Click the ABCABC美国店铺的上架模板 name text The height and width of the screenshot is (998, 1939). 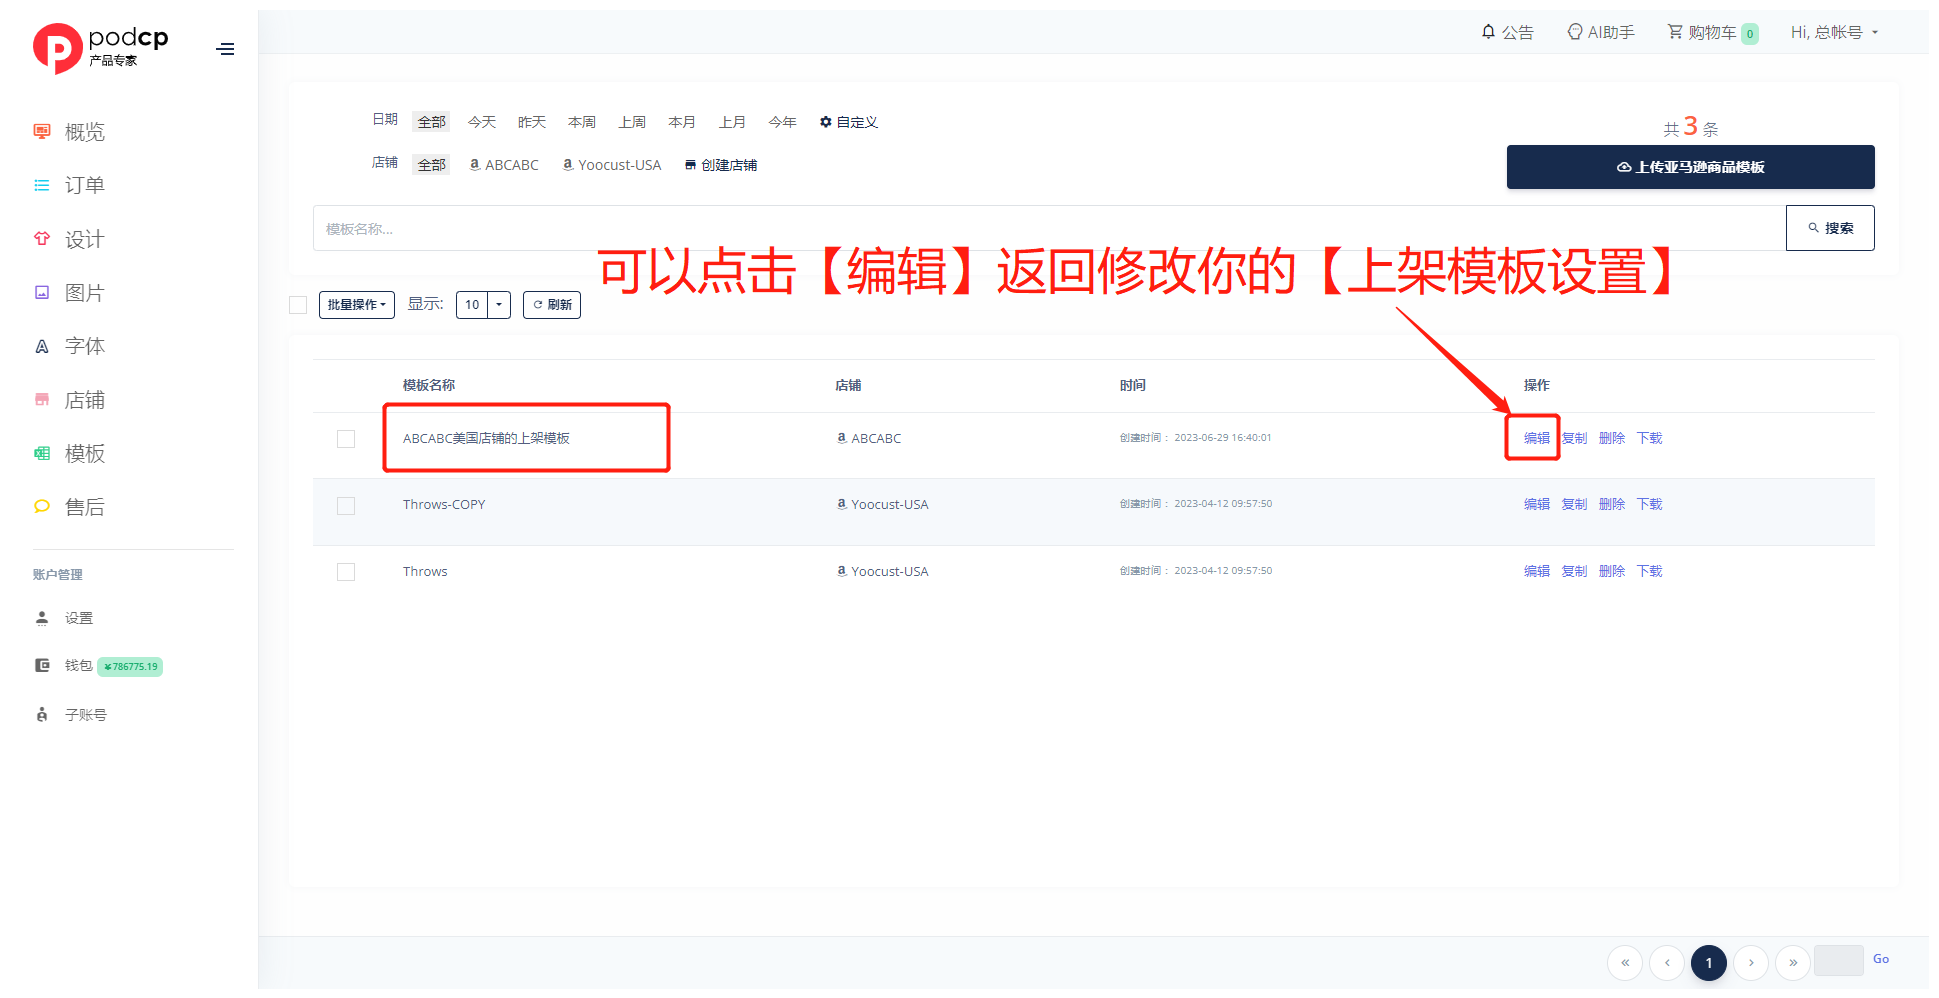click(486, 438)
